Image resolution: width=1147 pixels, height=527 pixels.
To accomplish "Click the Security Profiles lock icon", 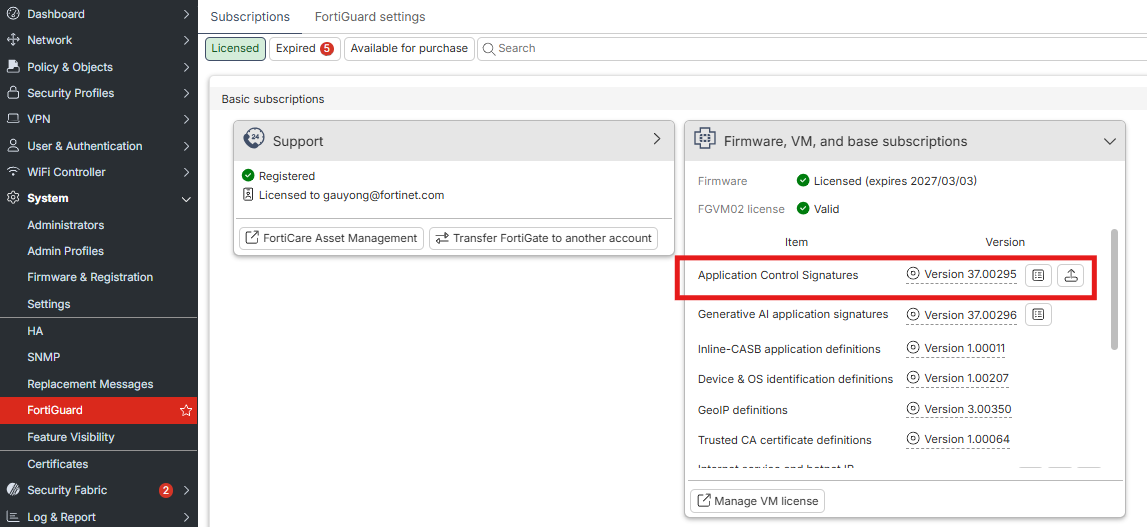I will click(x=12, y=93).
